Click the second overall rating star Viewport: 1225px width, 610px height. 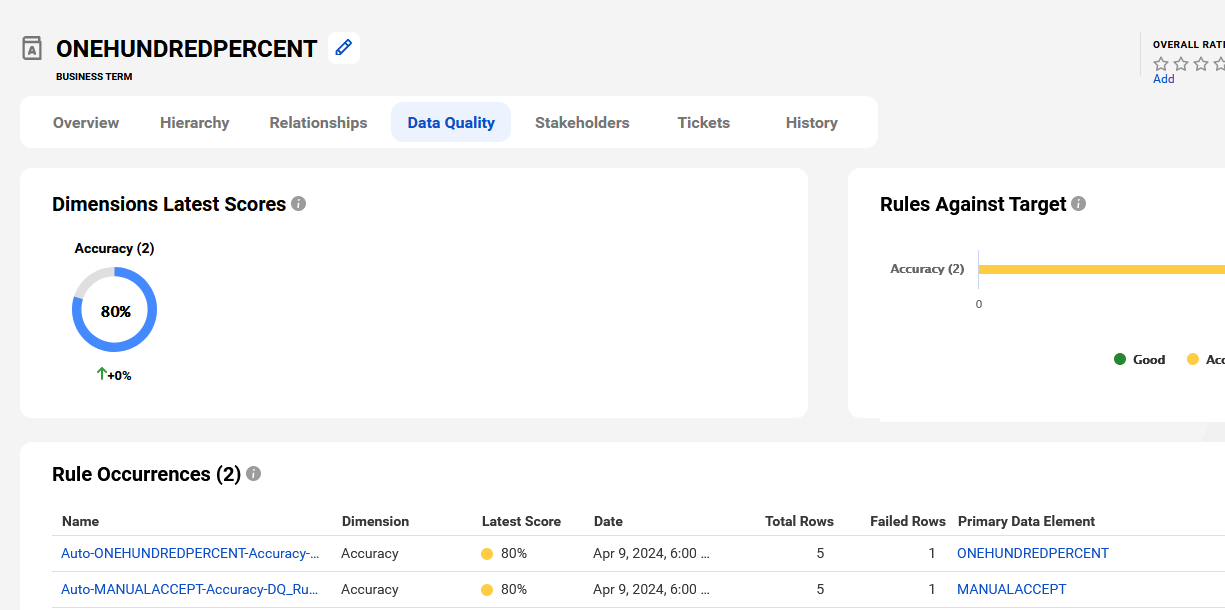pos(1181,64)
